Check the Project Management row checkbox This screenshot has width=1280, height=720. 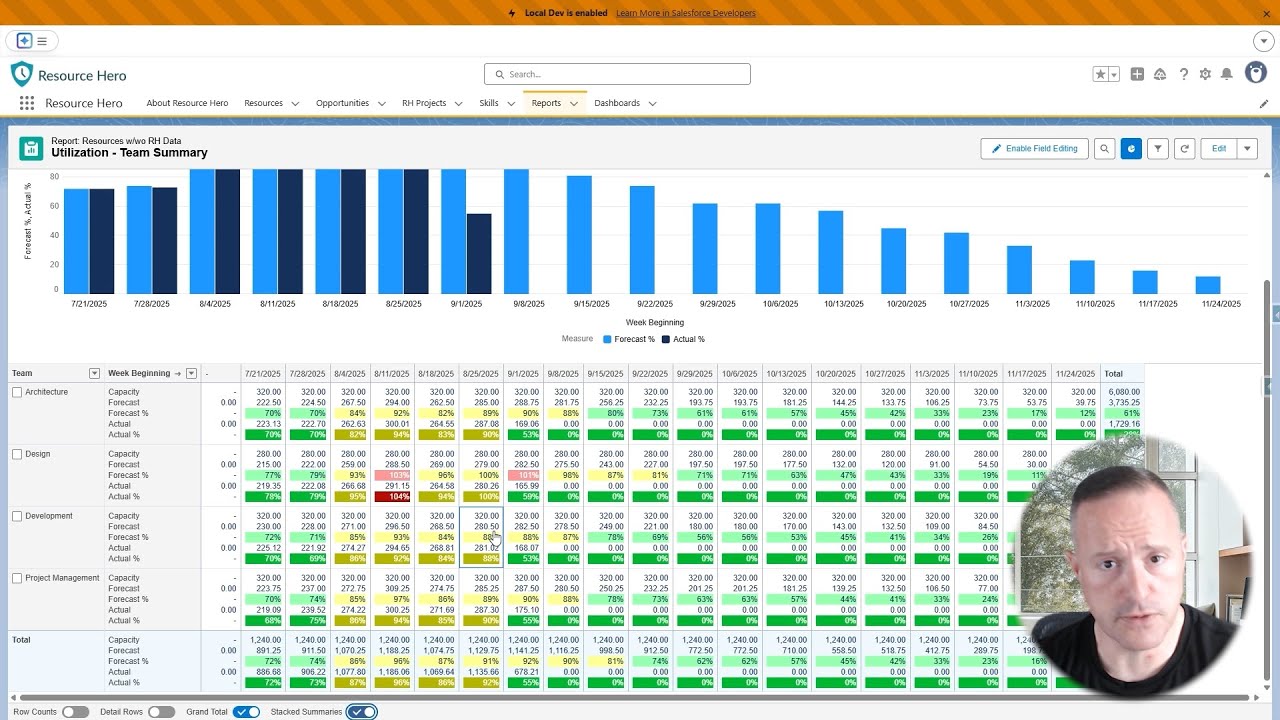point(17,578)
